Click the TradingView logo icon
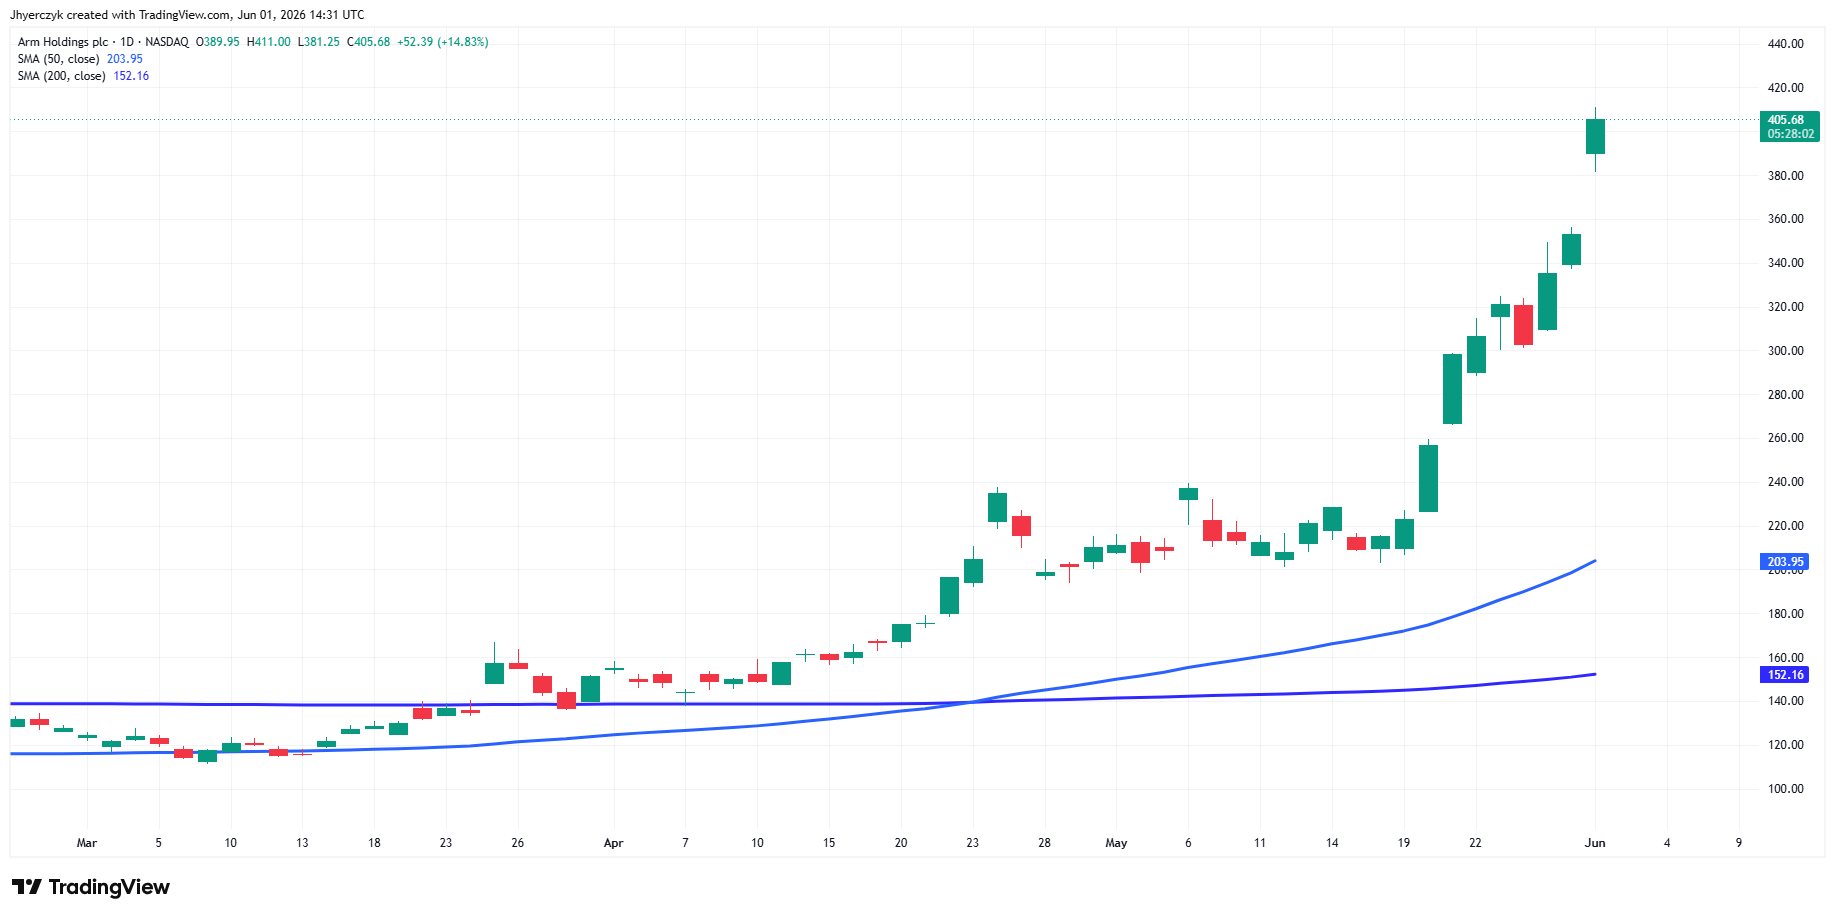Viewport: 1835px width, 917px height. (x=27, y=887)
